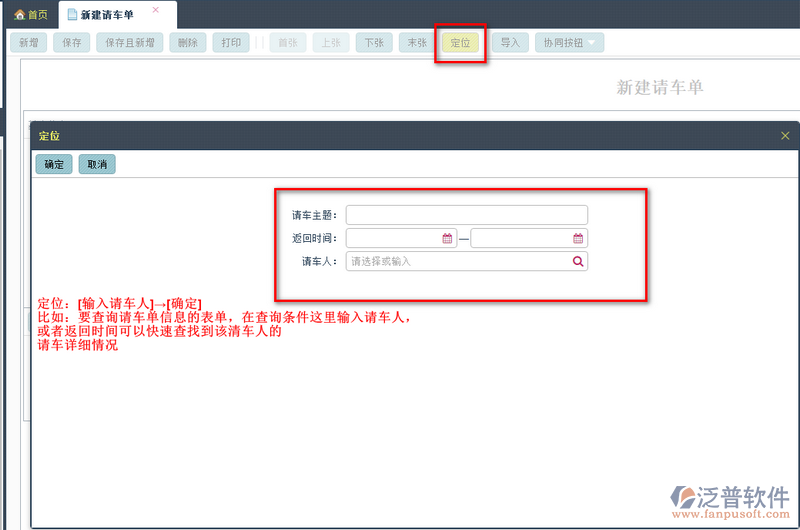Close the 新建请车单 tab
Image resolution: width=800 pixels, height=530 pixels.
tap(156, 10)
